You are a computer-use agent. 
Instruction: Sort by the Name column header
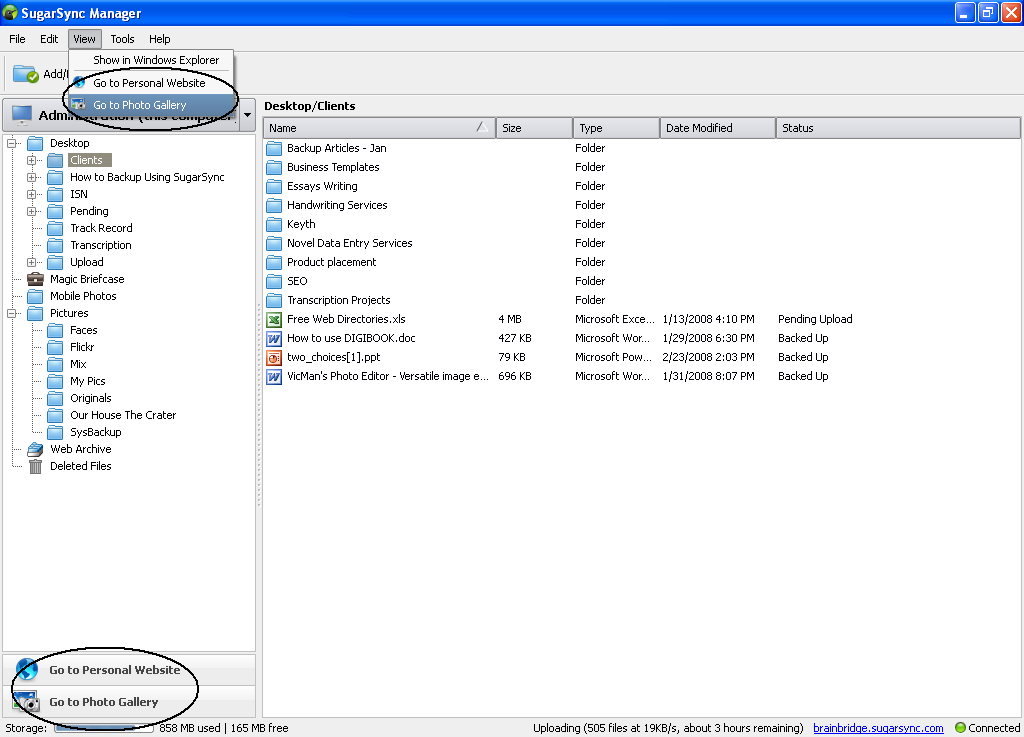(x=379, y=128)
